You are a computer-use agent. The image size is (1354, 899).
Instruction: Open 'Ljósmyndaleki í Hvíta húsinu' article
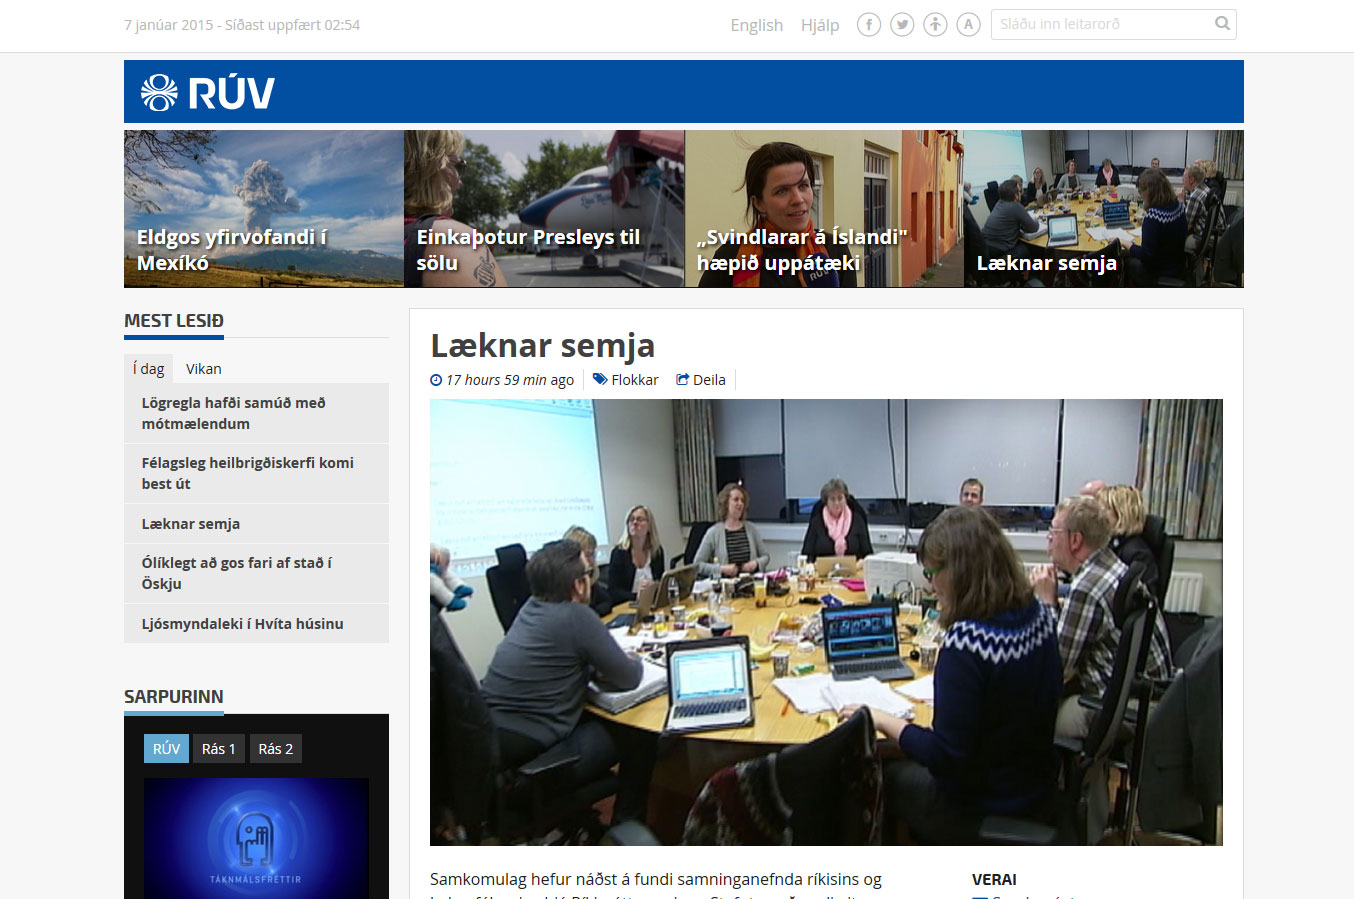[242, 624]
